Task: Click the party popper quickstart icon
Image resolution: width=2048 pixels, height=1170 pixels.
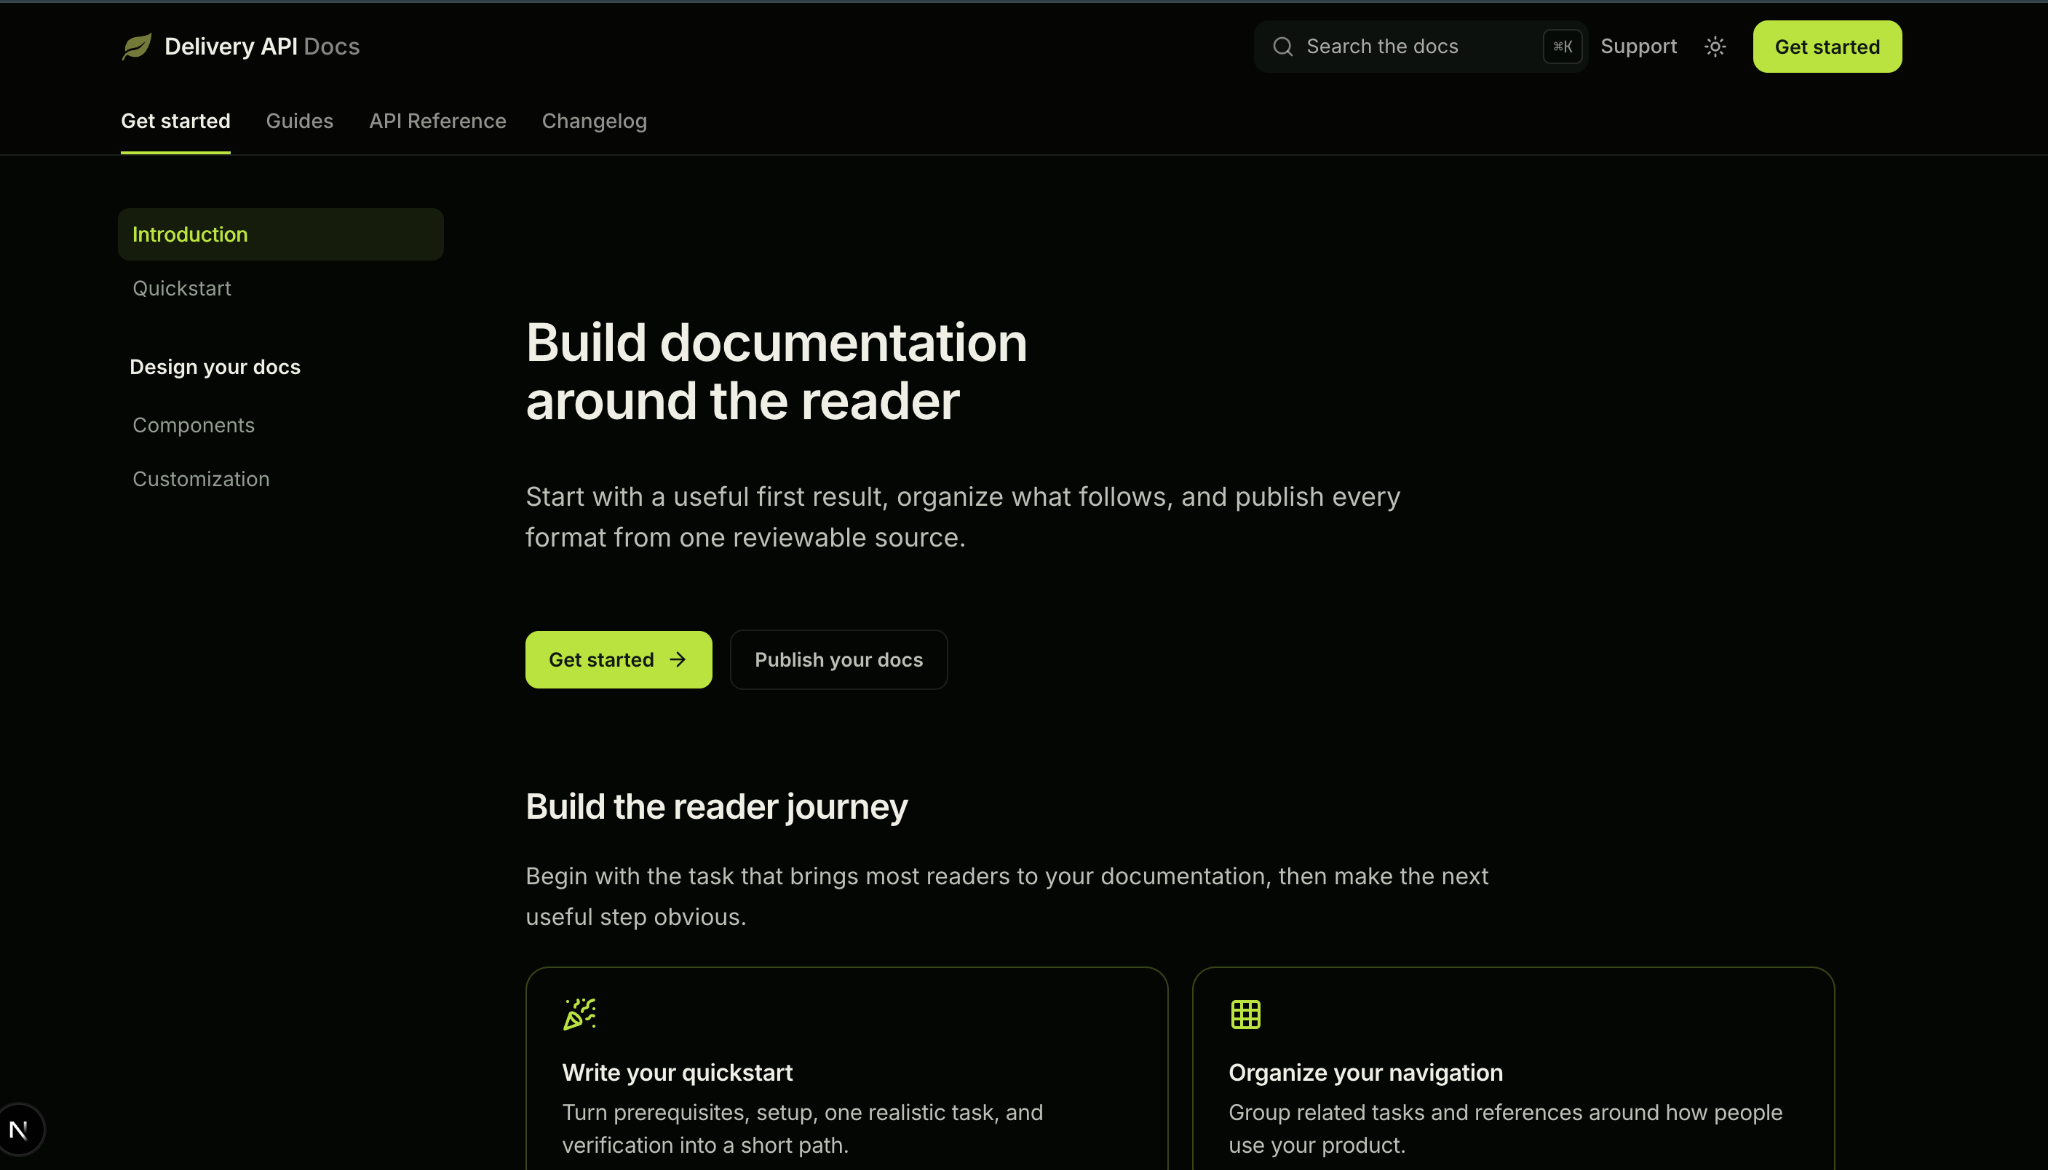Action: (x=579, y=1014)
